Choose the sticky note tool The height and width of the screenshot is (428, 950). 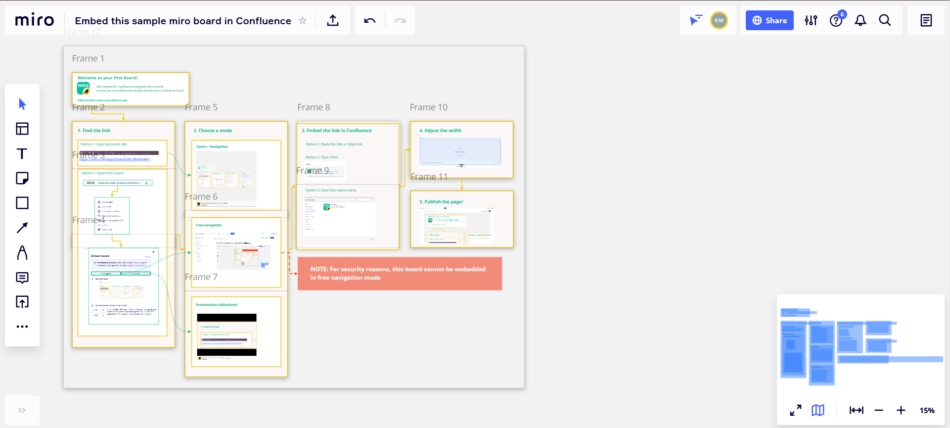(22, 178)
